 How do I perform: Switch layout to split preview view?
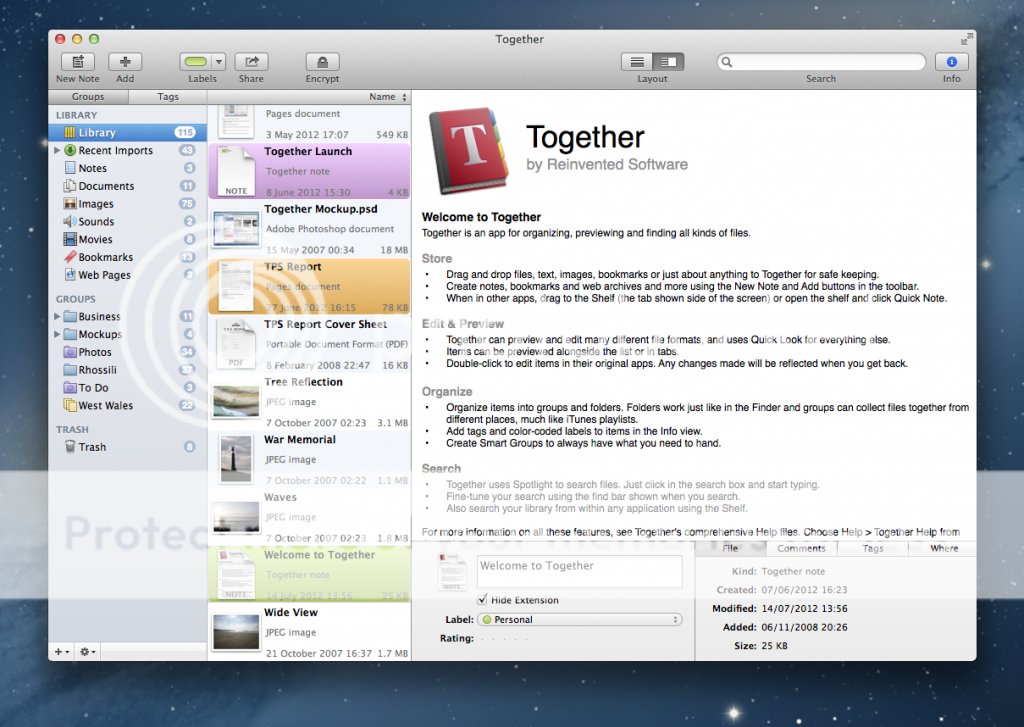click(x=669, y=62)
